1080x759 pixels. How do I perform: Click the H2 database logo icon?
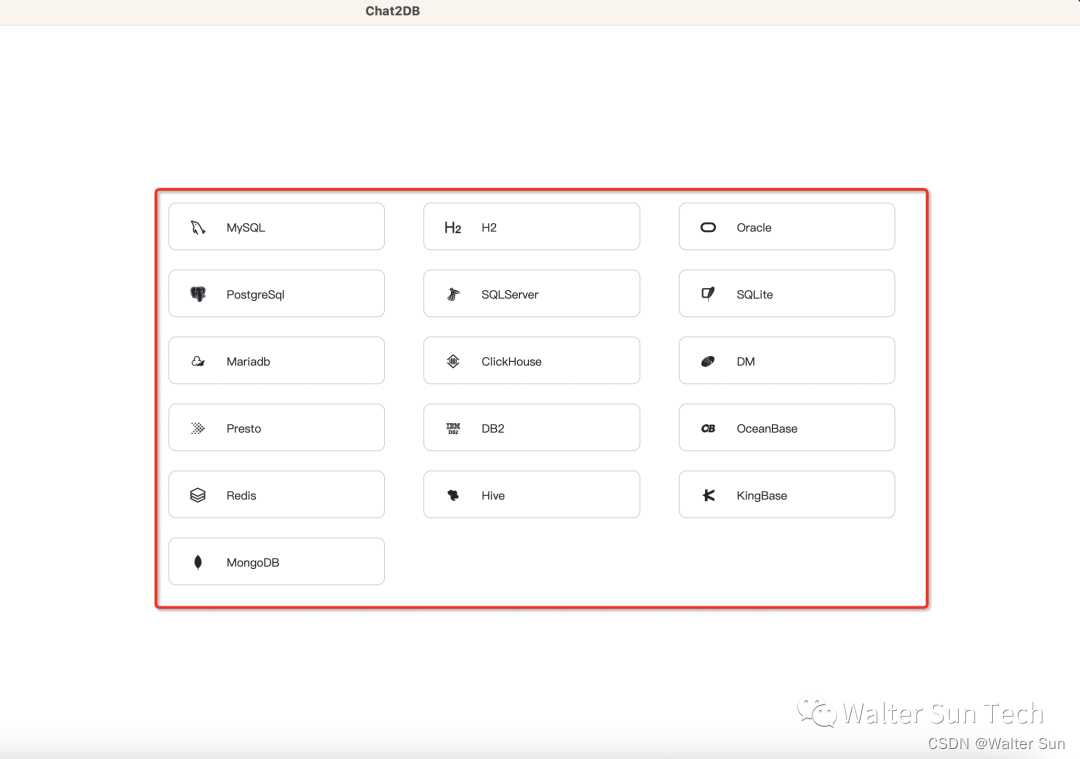453,228
